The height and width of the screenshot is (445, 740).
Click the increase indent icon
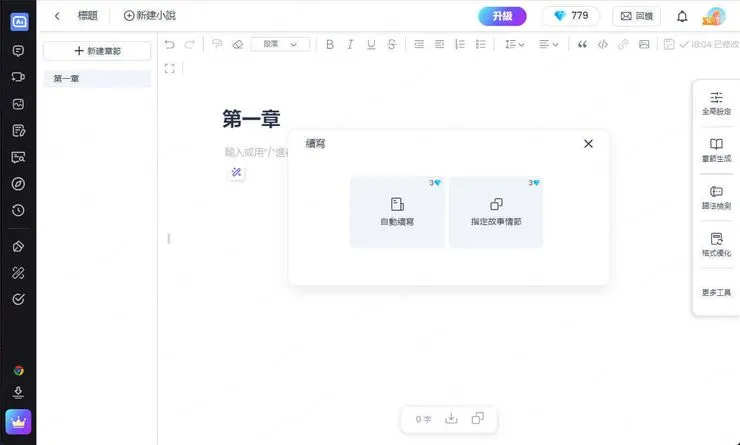tap(439, 44)
